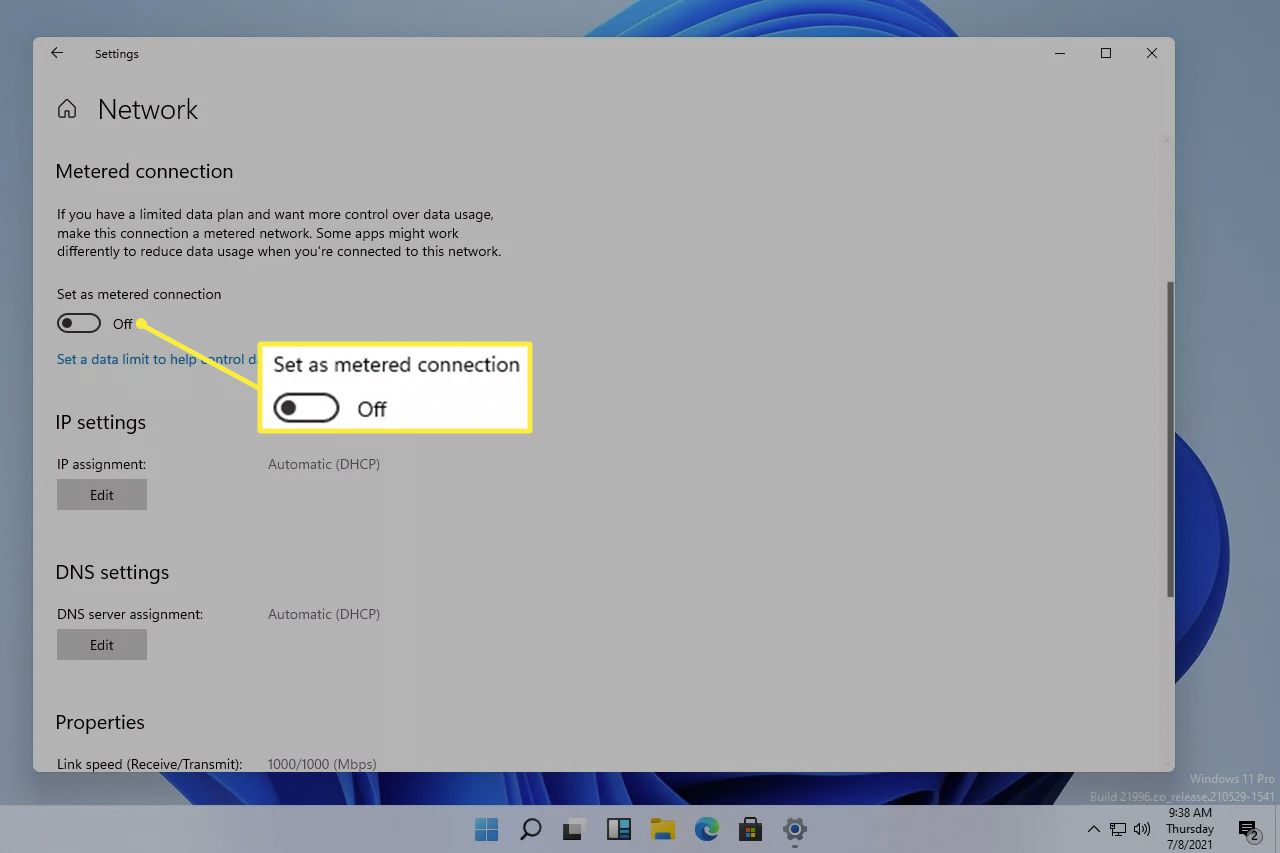
Task: Click the volume speaker tray icon
Action: click(1141, 829)
